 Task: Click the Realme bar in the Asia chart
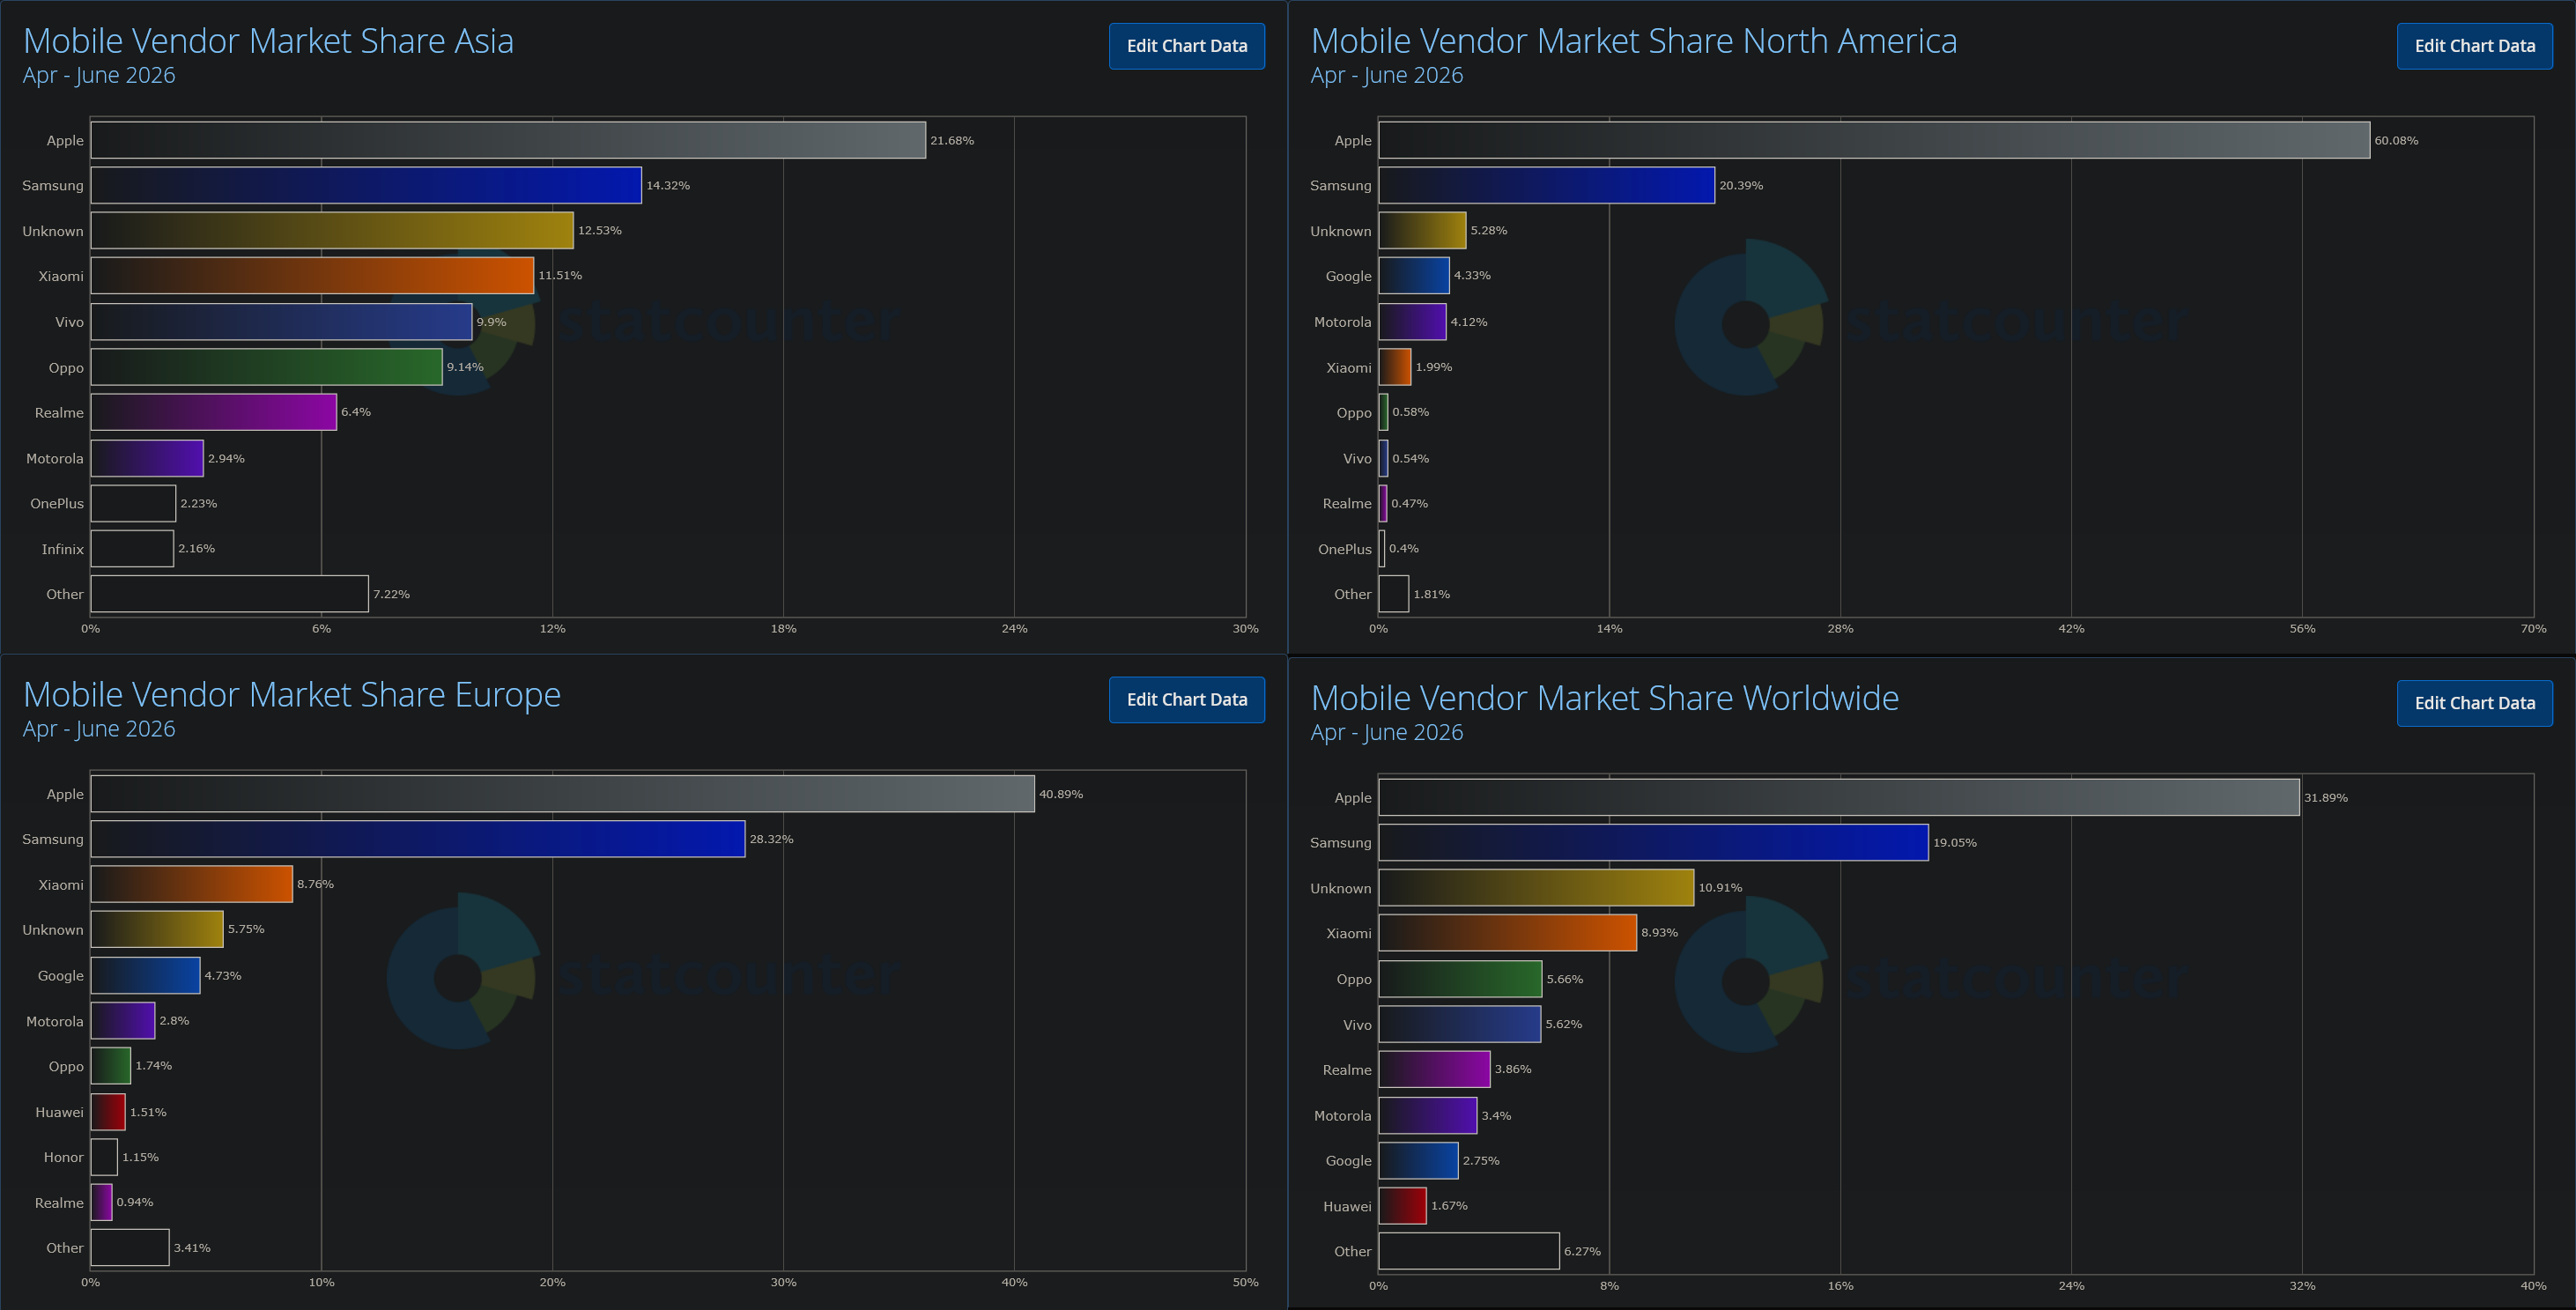[214, 412]
